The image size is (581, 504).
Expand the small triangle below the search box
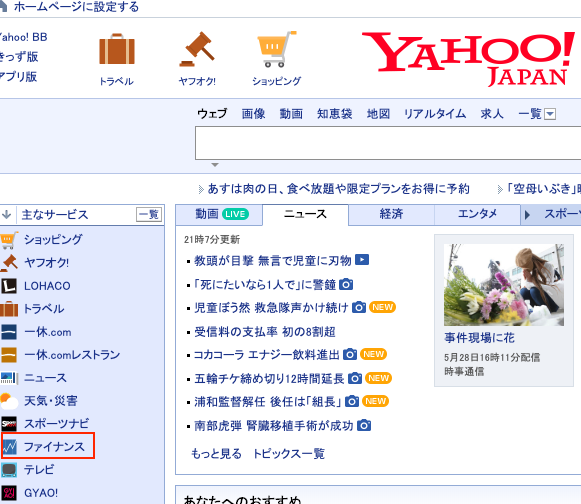(x=215, y=165)
